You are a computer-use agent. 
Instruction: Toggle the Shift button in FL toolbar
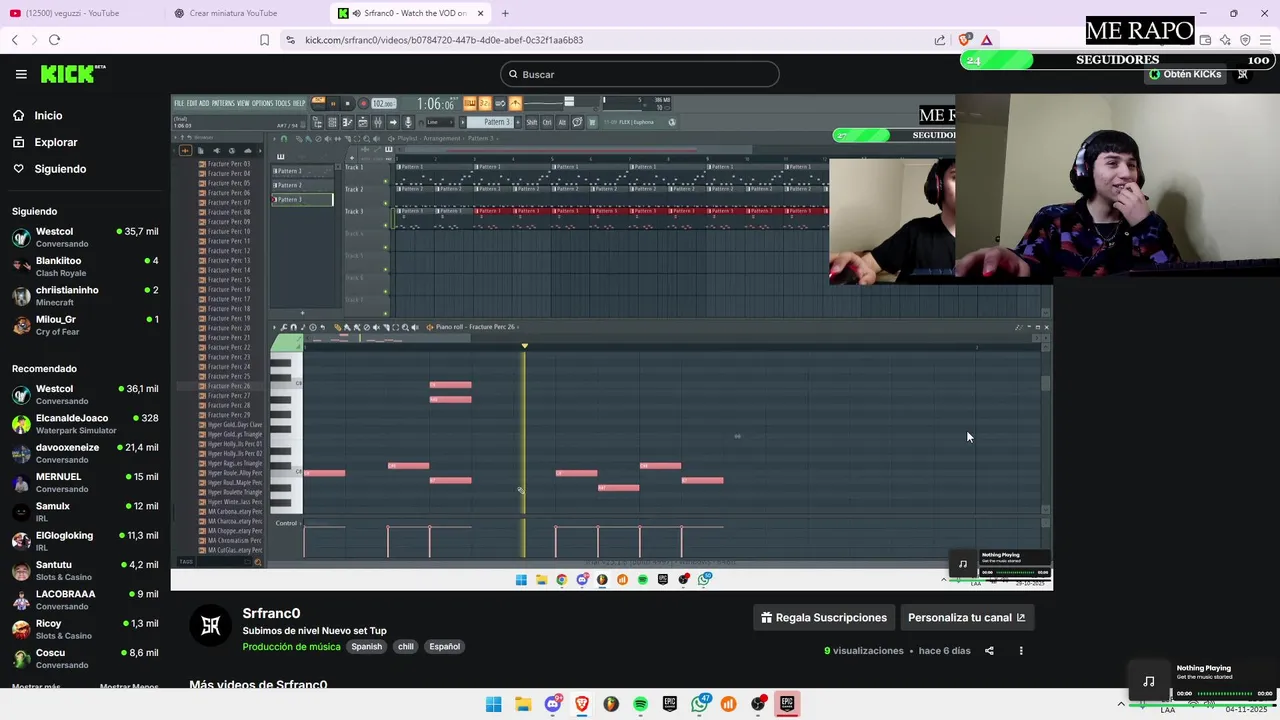[531, 122]
